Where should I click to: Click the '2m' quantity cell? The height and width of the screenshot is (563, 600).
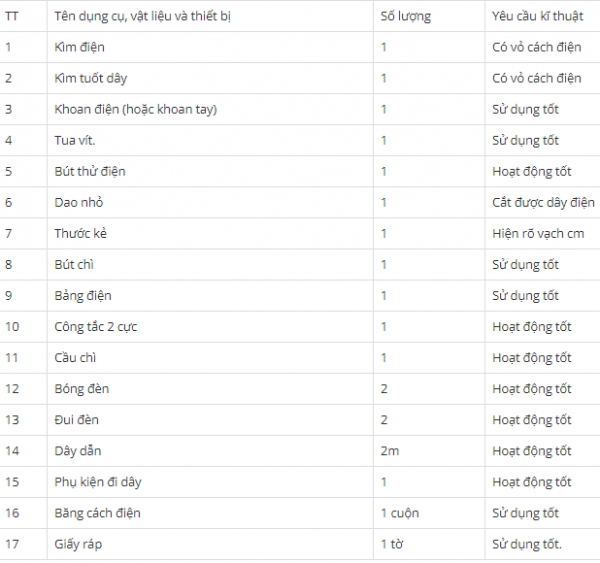[390, 451]
